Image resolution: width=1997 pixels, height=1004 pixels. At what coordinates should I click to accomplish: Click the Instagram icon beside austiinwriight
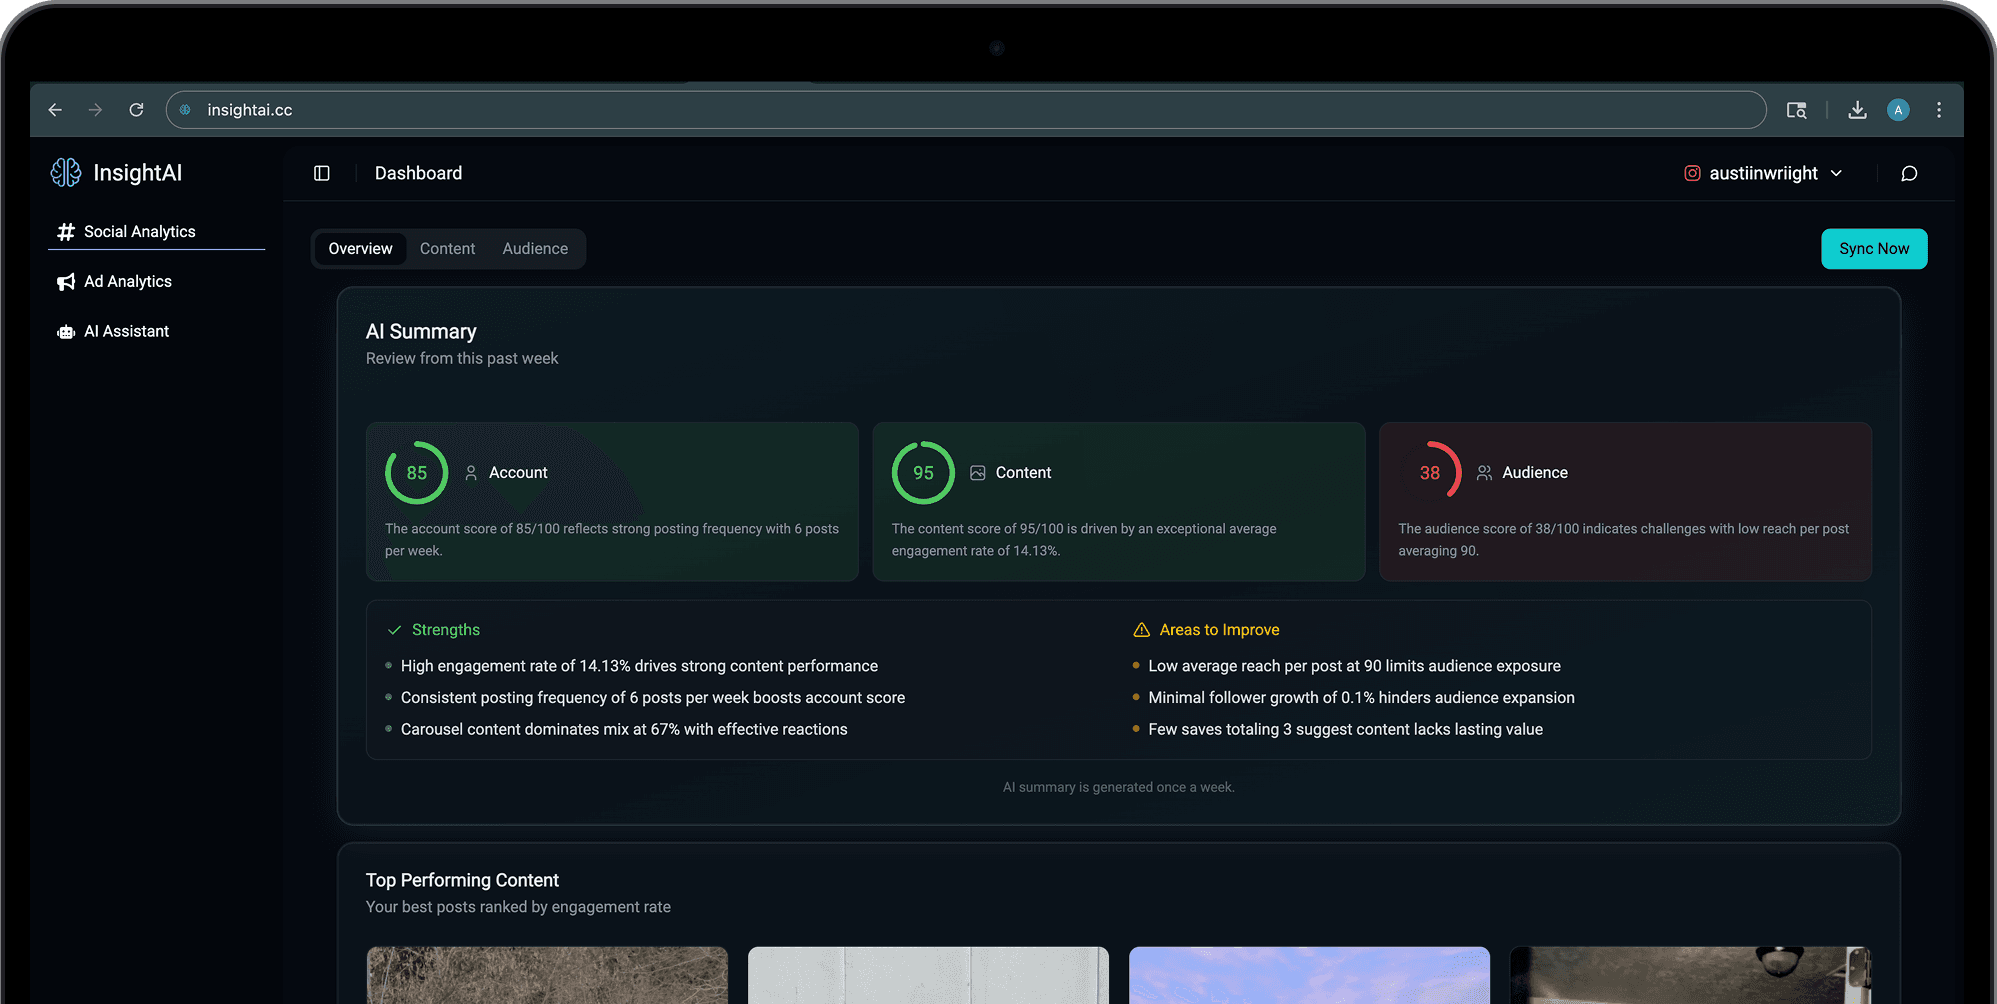pyautogui.click(x=1691, y=172)
